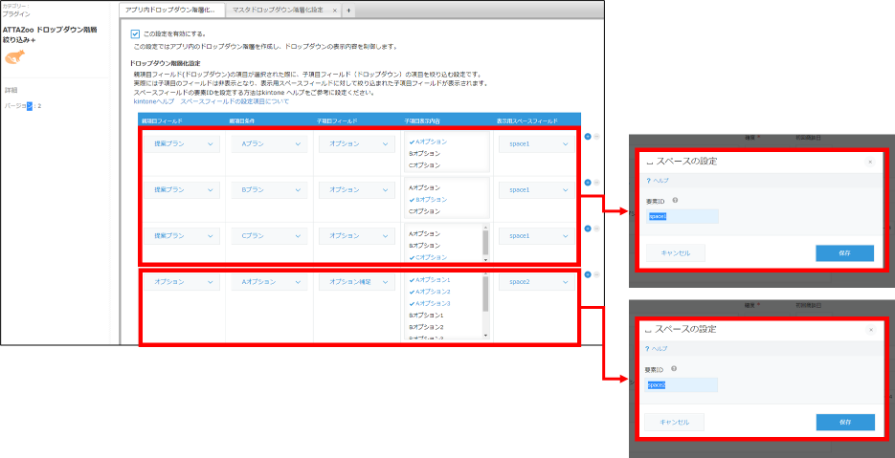Click the 要素ID info icon in lower dialog
895x458 pixels.
(675, 369)
